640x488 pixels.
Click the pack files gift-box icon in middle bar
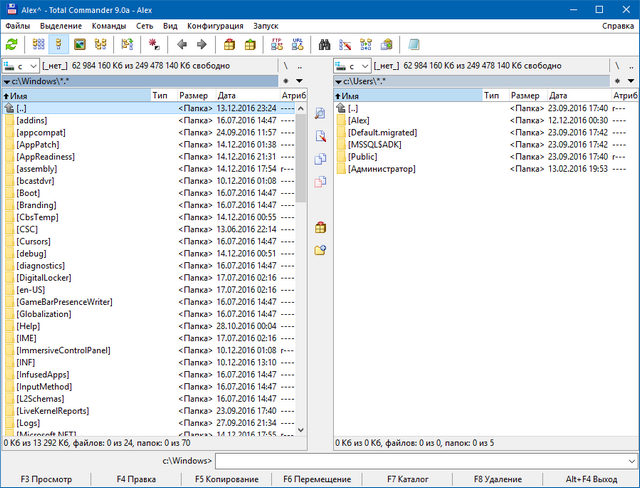point(320,227)
